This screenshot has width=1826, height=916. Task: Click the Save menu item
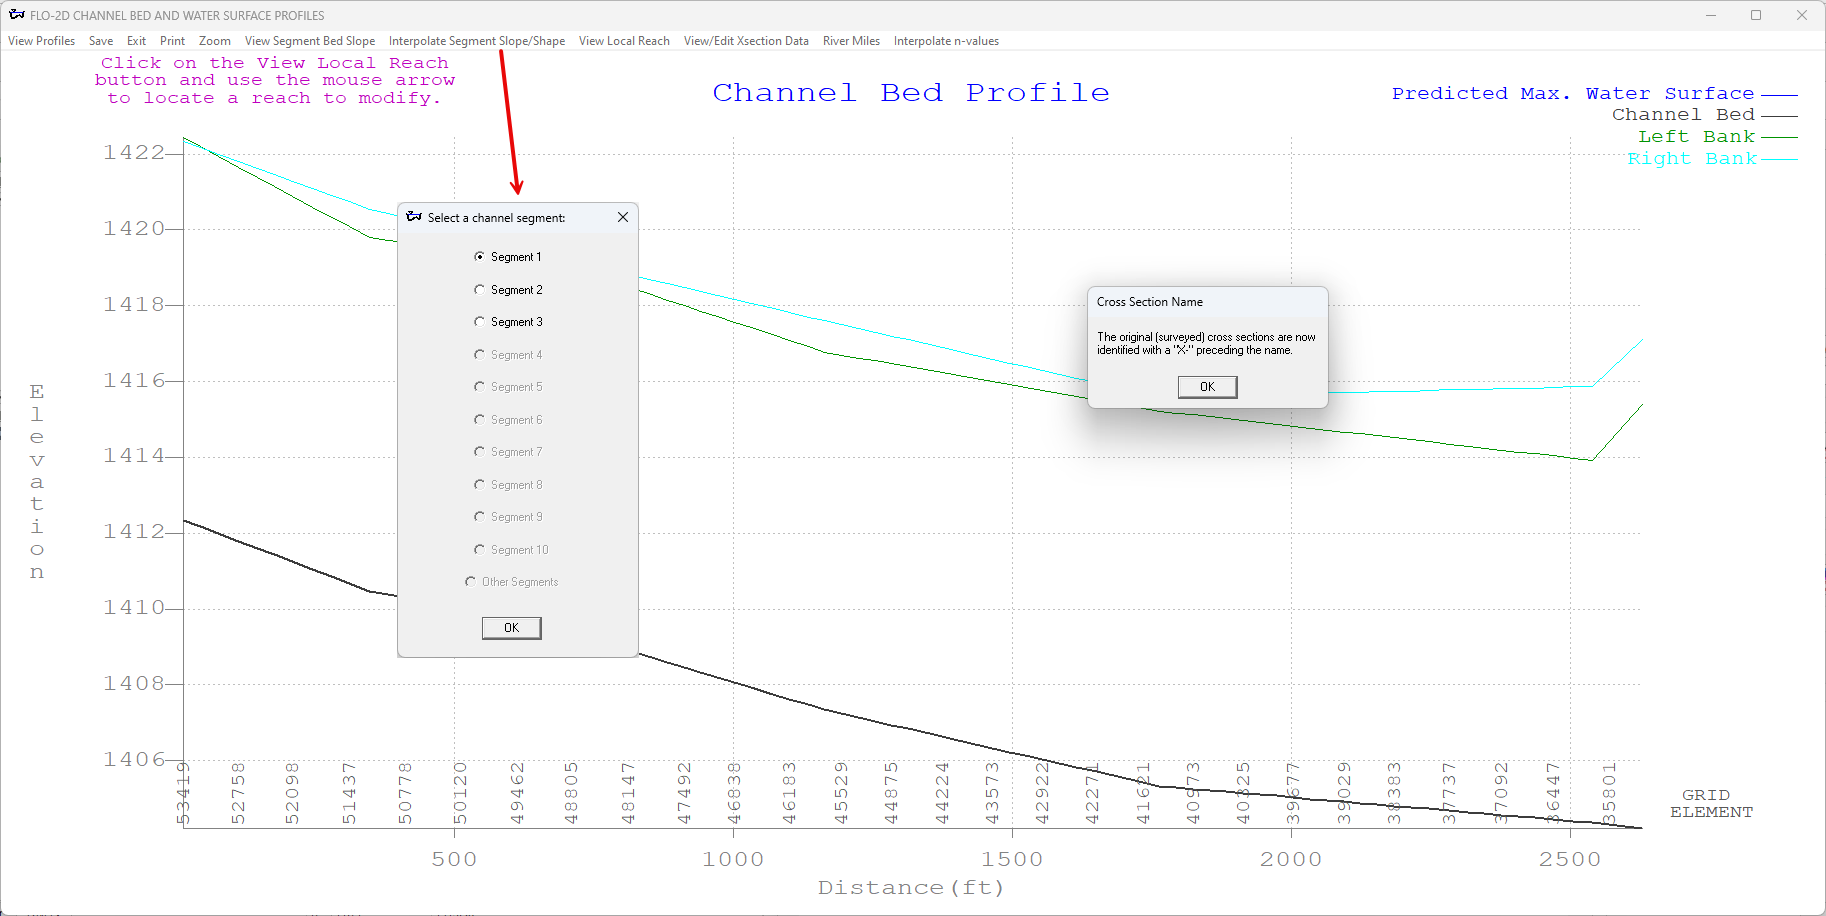(101, 41)
